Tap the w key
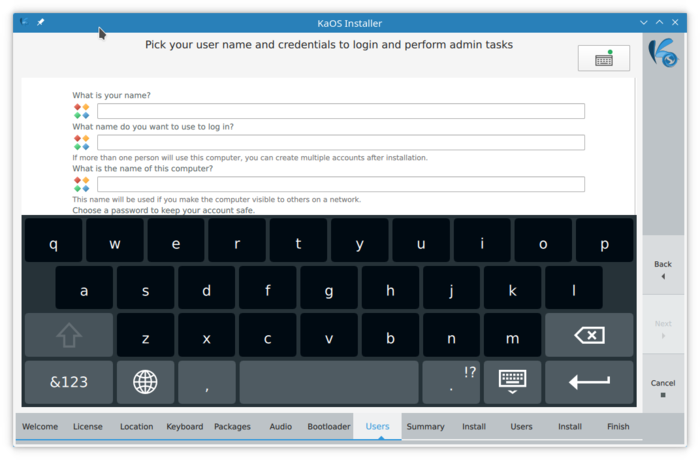This screenshot has height=460, width=700. (115, 241)
